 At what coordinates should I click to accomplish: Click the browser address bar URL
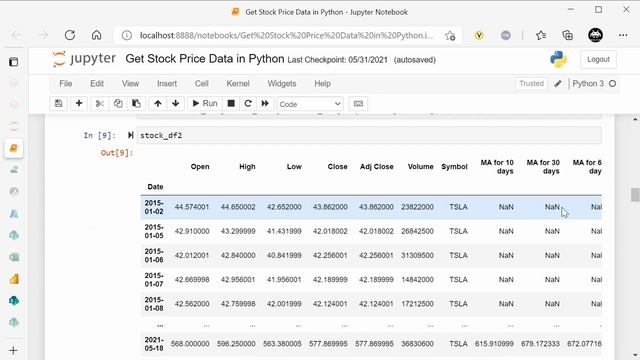point(286,36)
